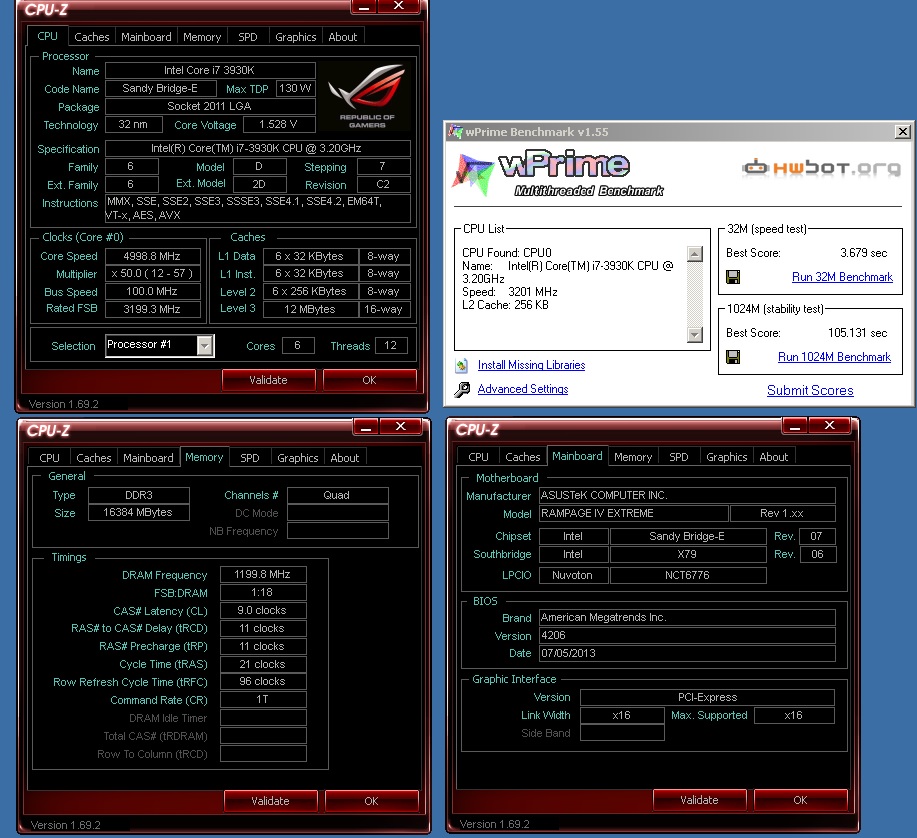The height and width of the screenshot is (838, 917).
Task: Click the HWBOT.org logo in wPrime
Action: click(x=821, y=168)
